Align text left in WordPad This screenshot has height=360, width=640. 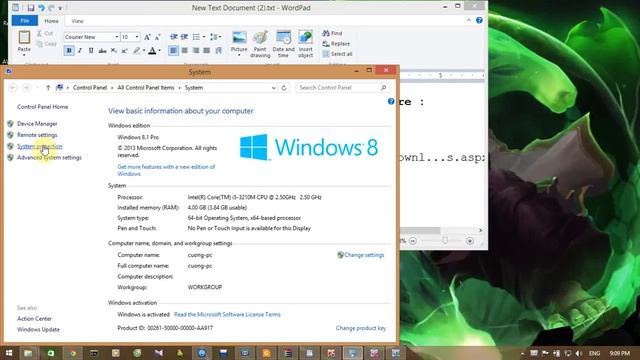click(x=173, y=51)
